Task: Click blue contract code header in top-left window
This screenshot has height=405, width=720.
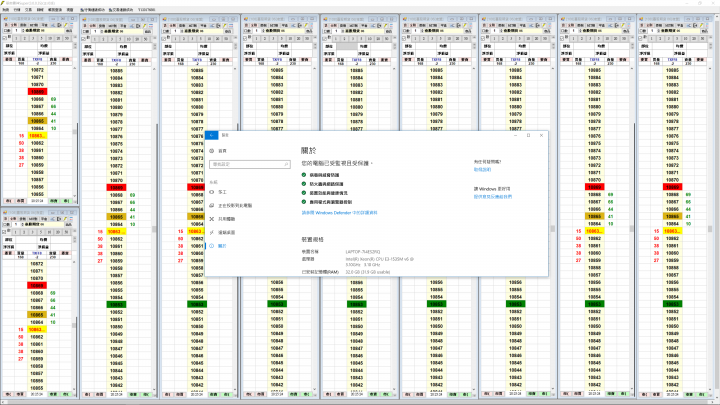Action: (x=37, y=60)
